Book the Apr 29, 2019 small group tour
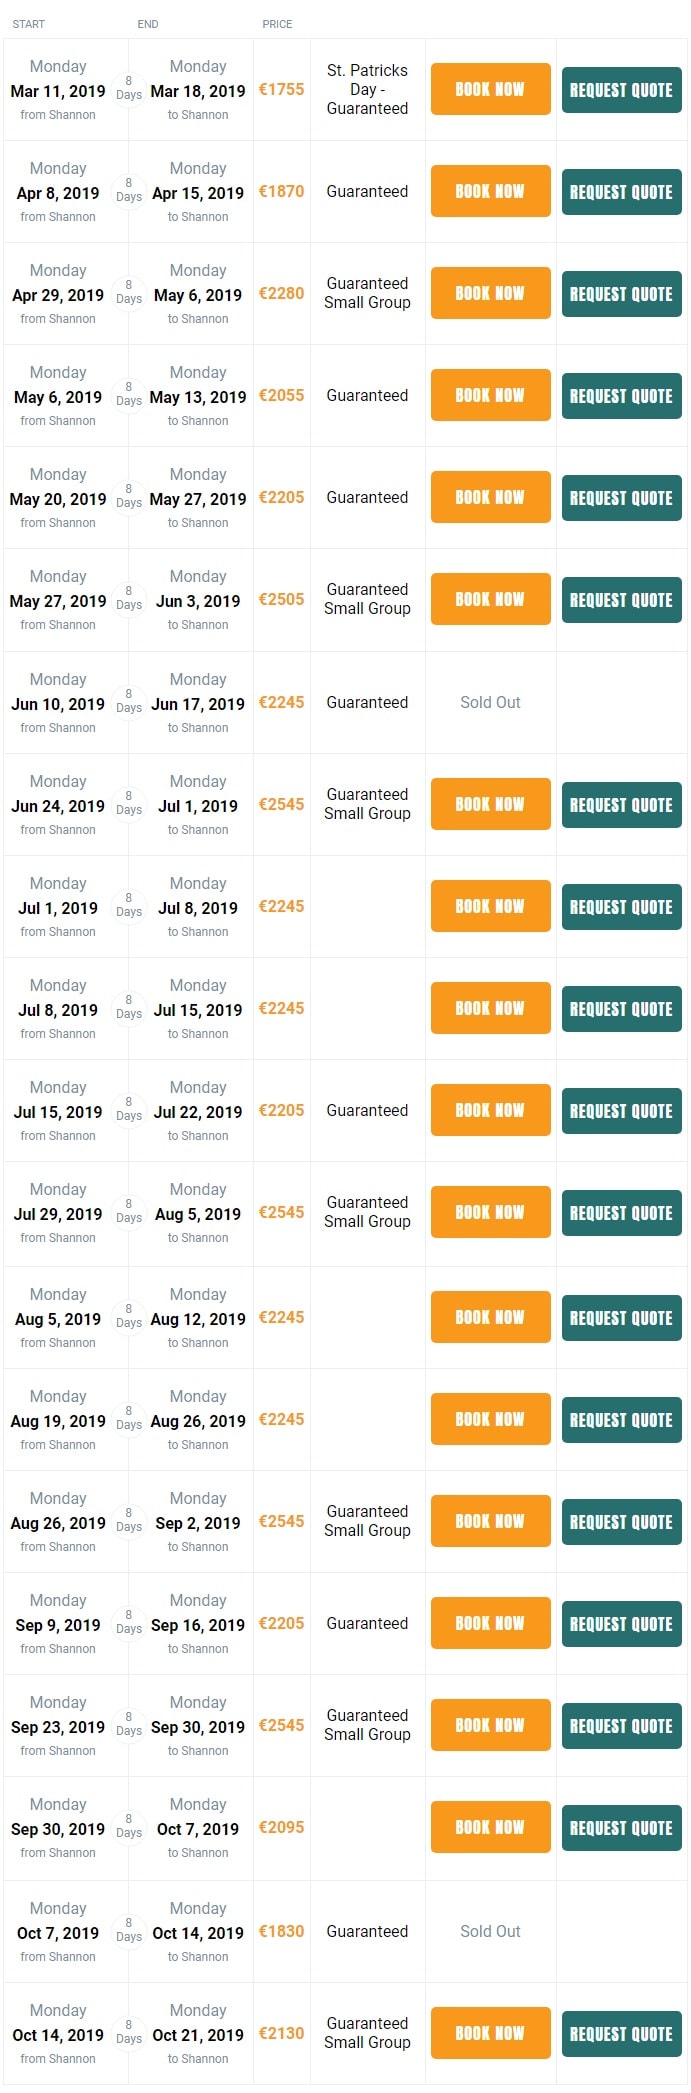This screenshot has height=2093, width=691. tap(490, 293)
